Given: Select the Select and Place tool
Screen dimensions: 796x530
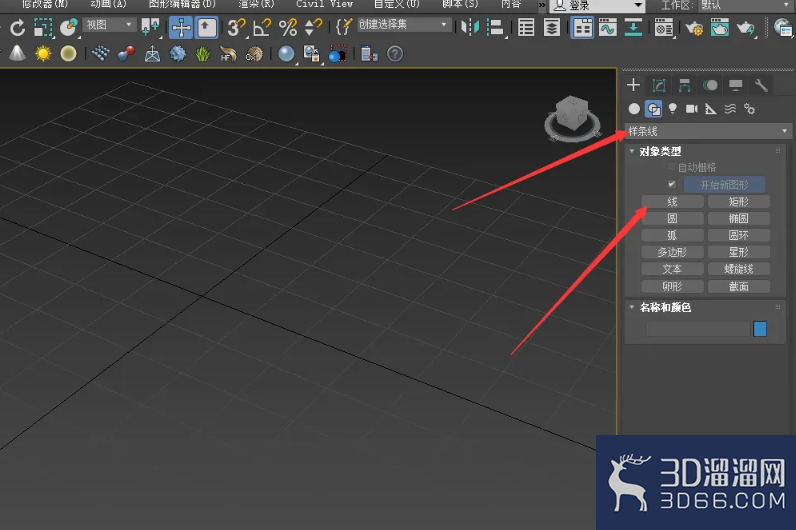Looking at the screenshot, I should pos(68,27).
